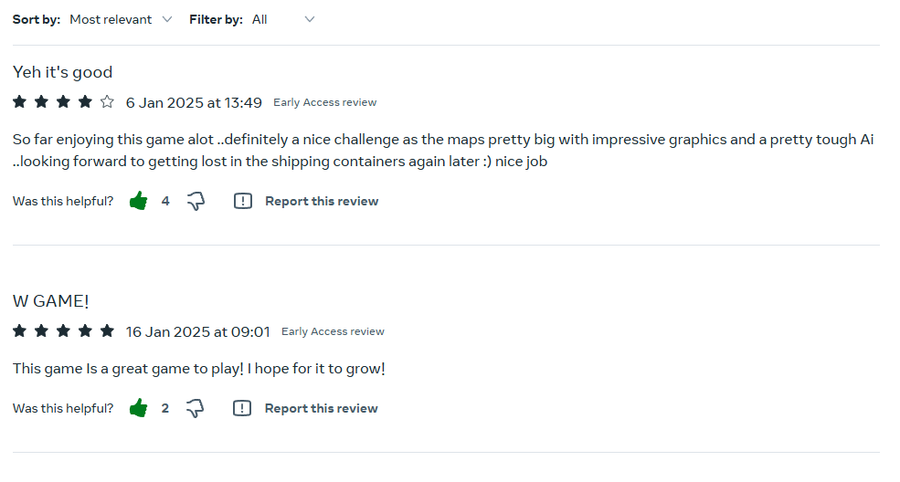Click the helpful count 2 on second review
Viewport: 900px width, 482px height.
(165, 408)
